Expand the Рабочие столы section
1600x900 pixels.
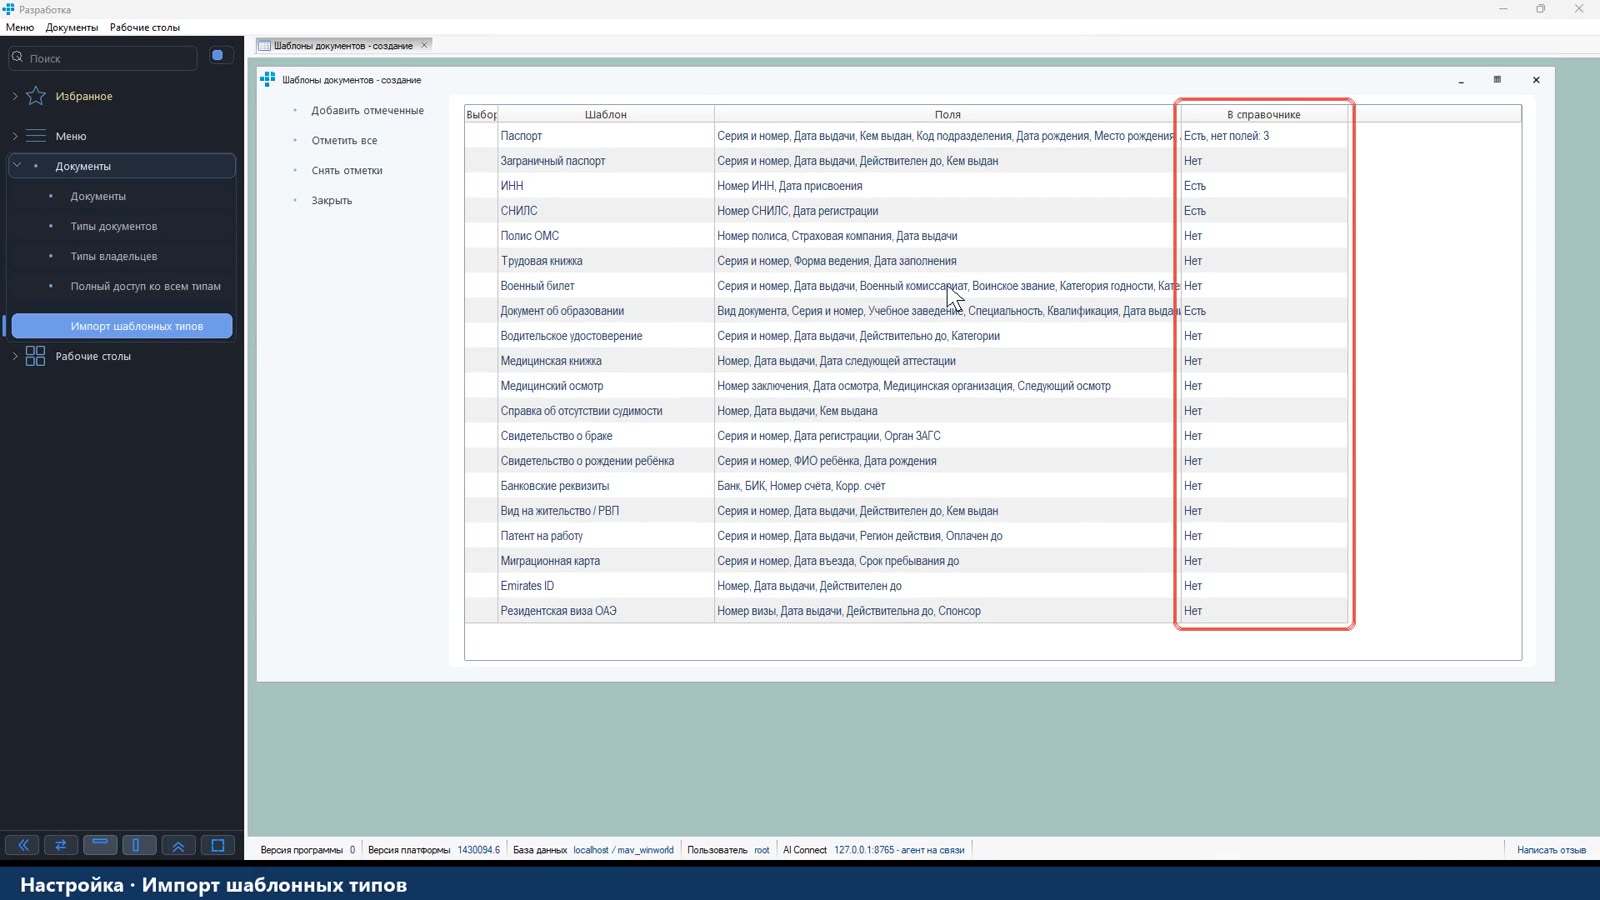coord(15,356)
